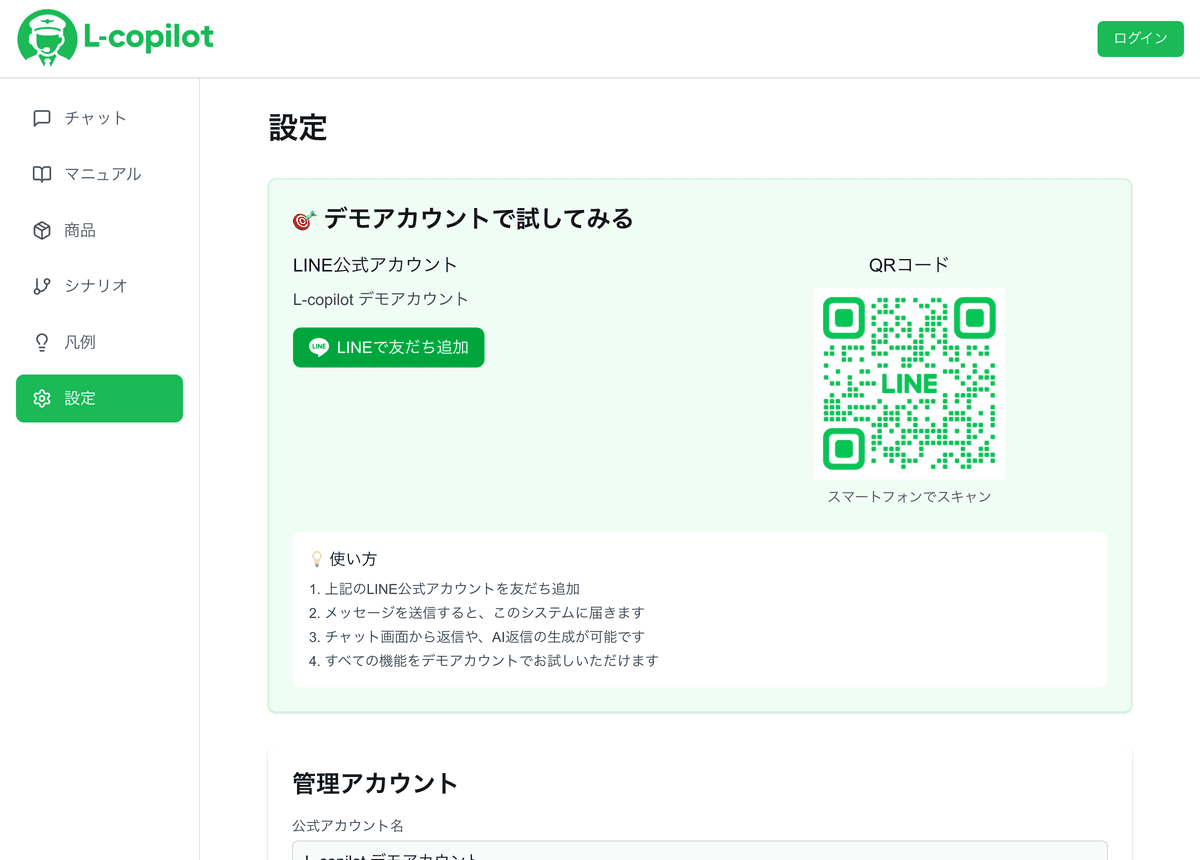Click the QR code image
This screenshot has height=860, width=1200.
(x=909, y=383)
